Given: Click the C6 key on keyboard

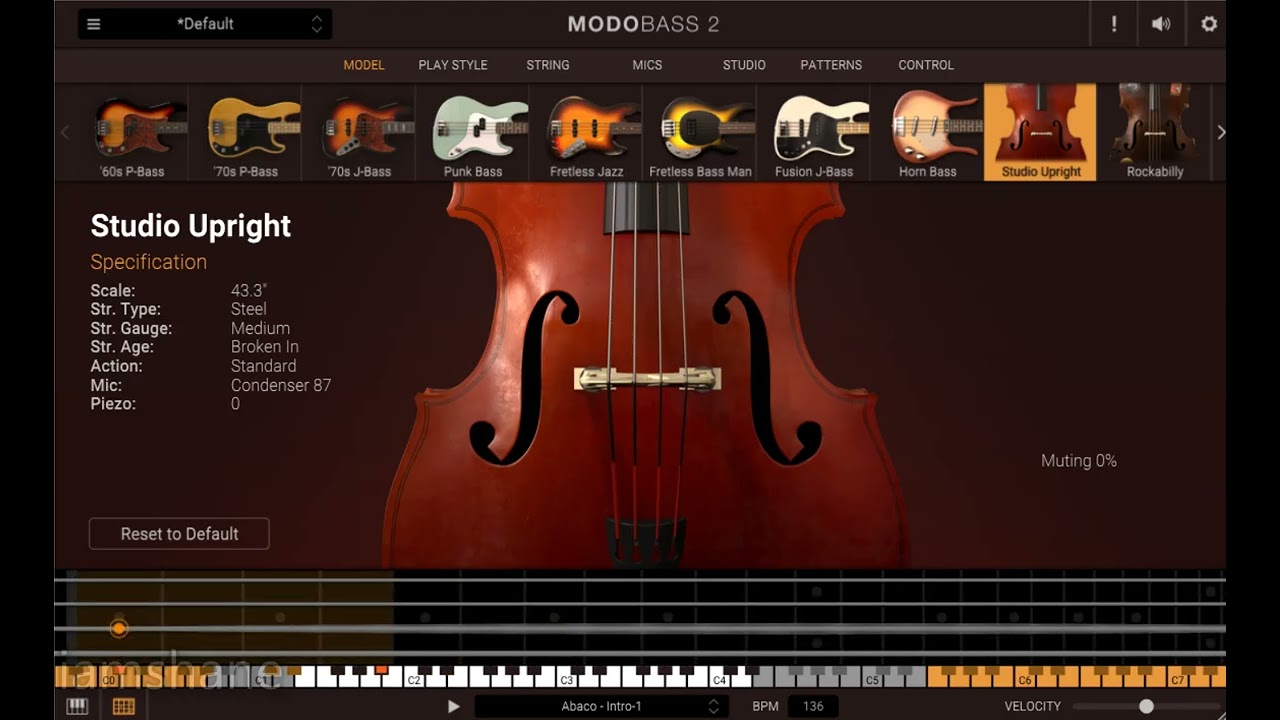Looking at the screenshot, I should point(1025,679).
